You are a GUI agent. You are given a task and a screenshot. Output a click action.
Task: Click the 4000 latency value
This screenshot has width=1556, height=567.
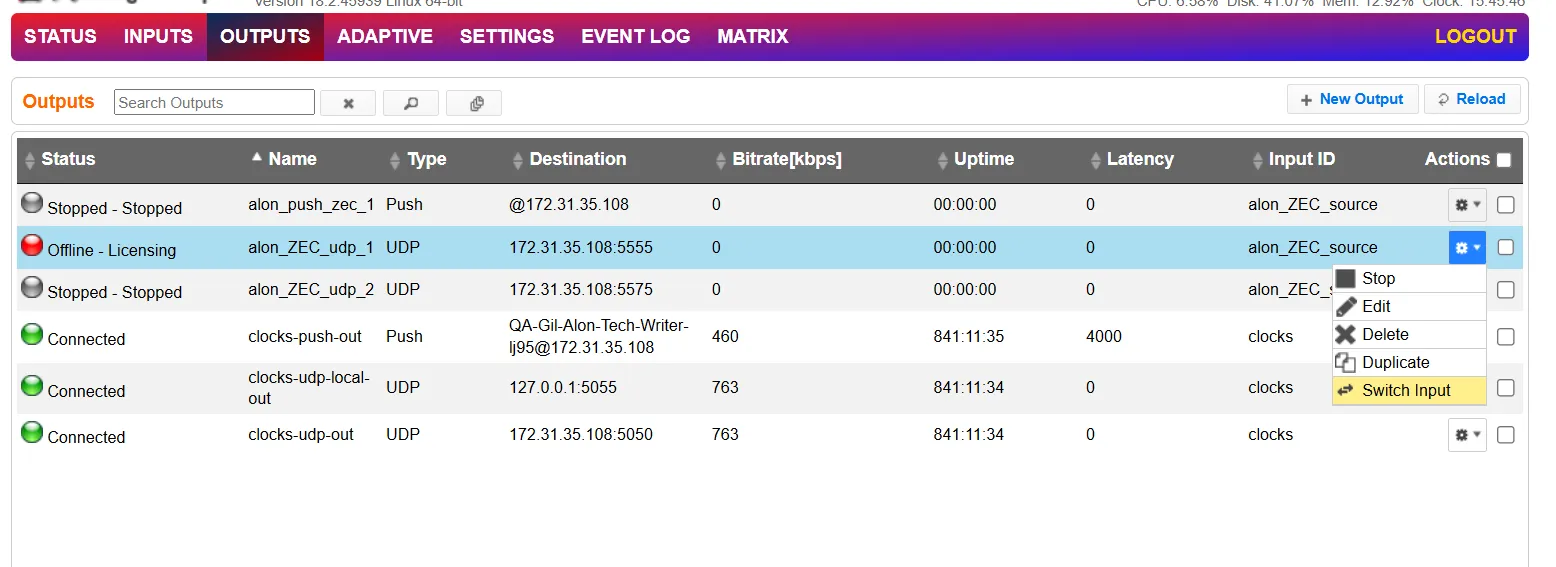pos(1104,337)
